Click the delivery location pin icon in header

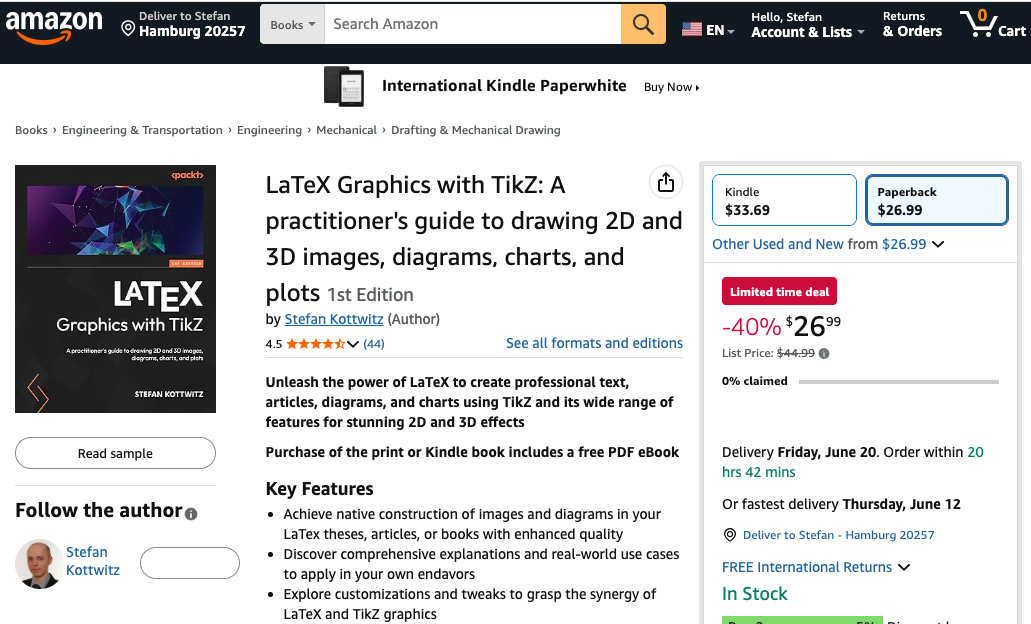coord(128,29)
